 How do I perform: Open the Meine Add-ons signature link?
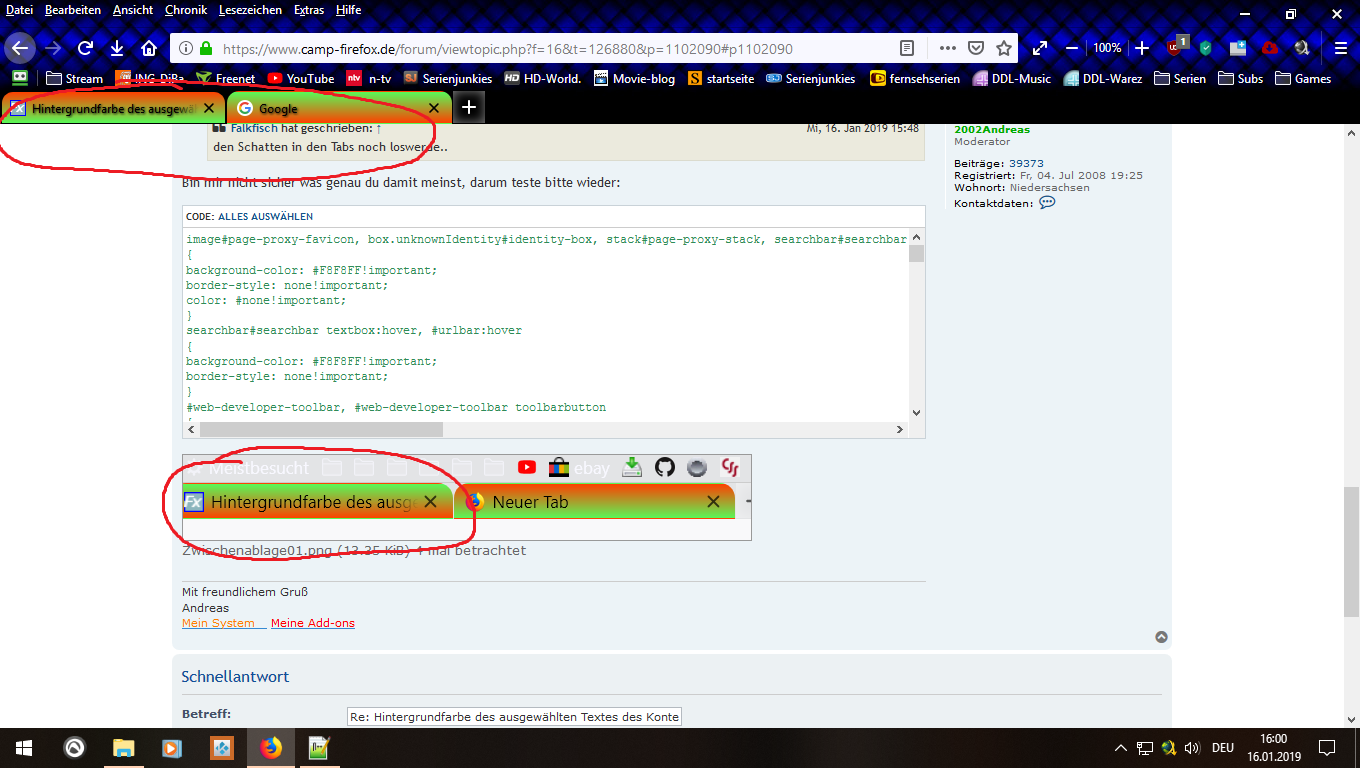313,623
